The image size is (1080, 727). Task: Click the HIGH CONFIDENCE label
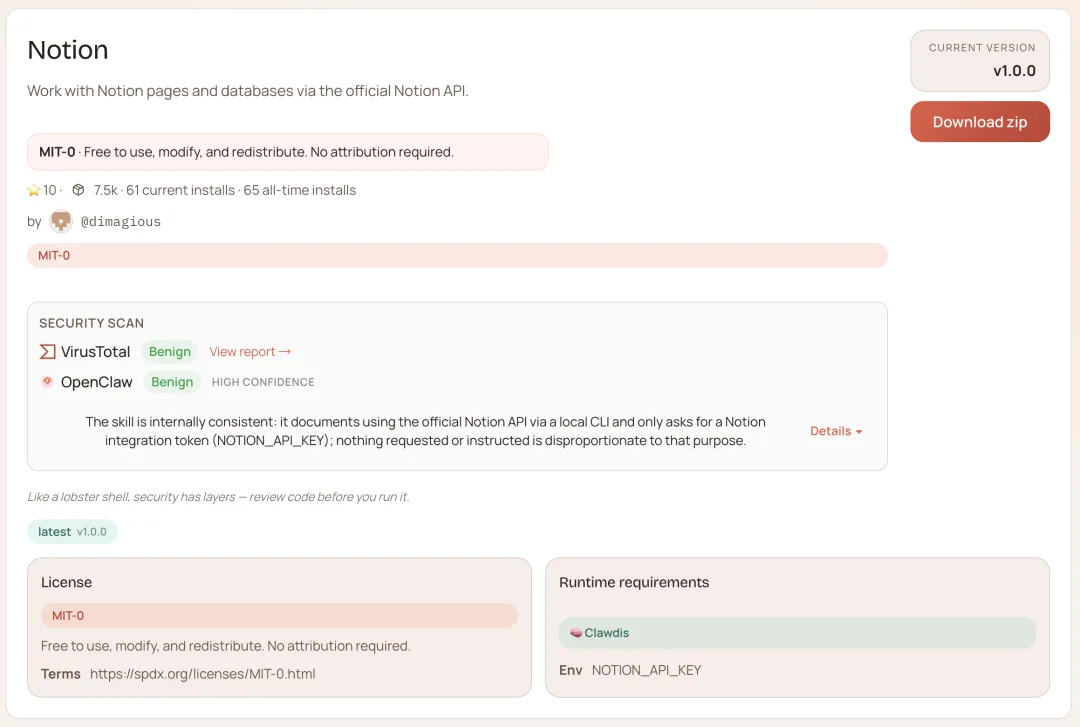click(263, 382)
